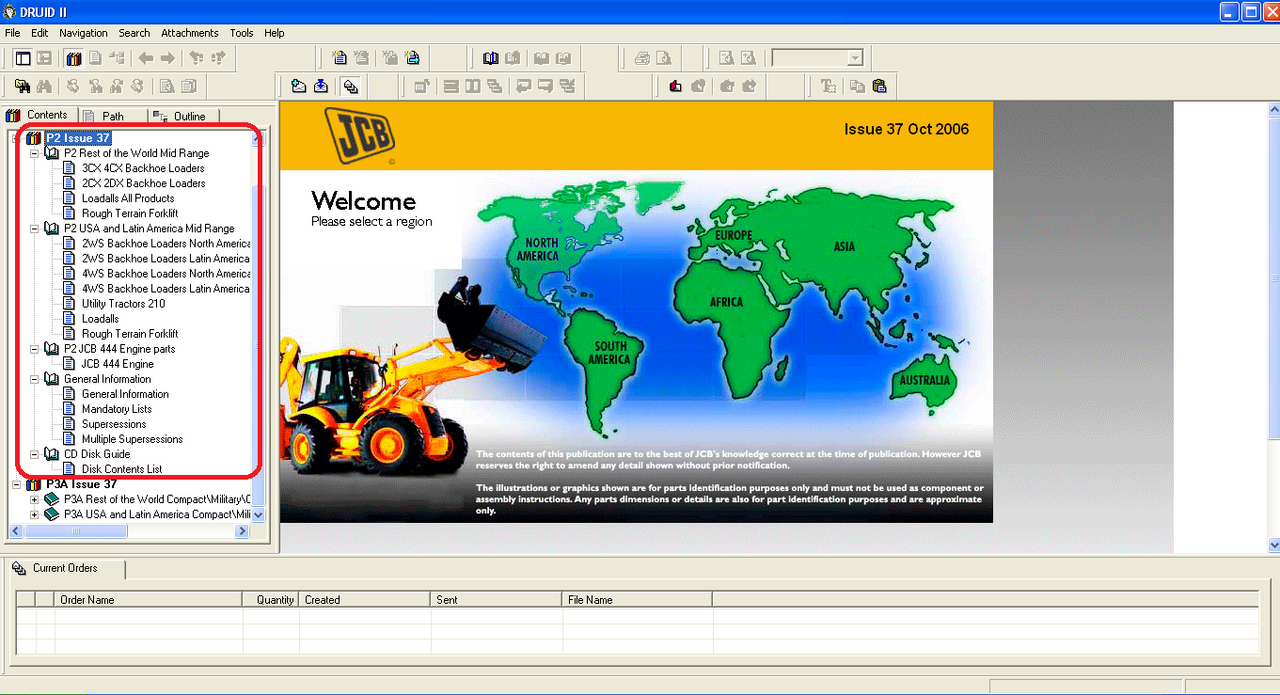
Task: Toggle the current orders pane icon
Action: click(349, 86)
